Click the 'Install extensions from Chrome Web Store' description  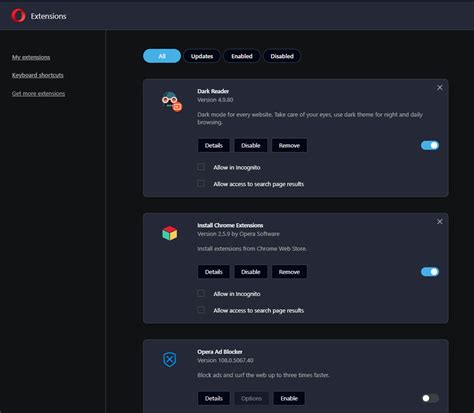252,249
